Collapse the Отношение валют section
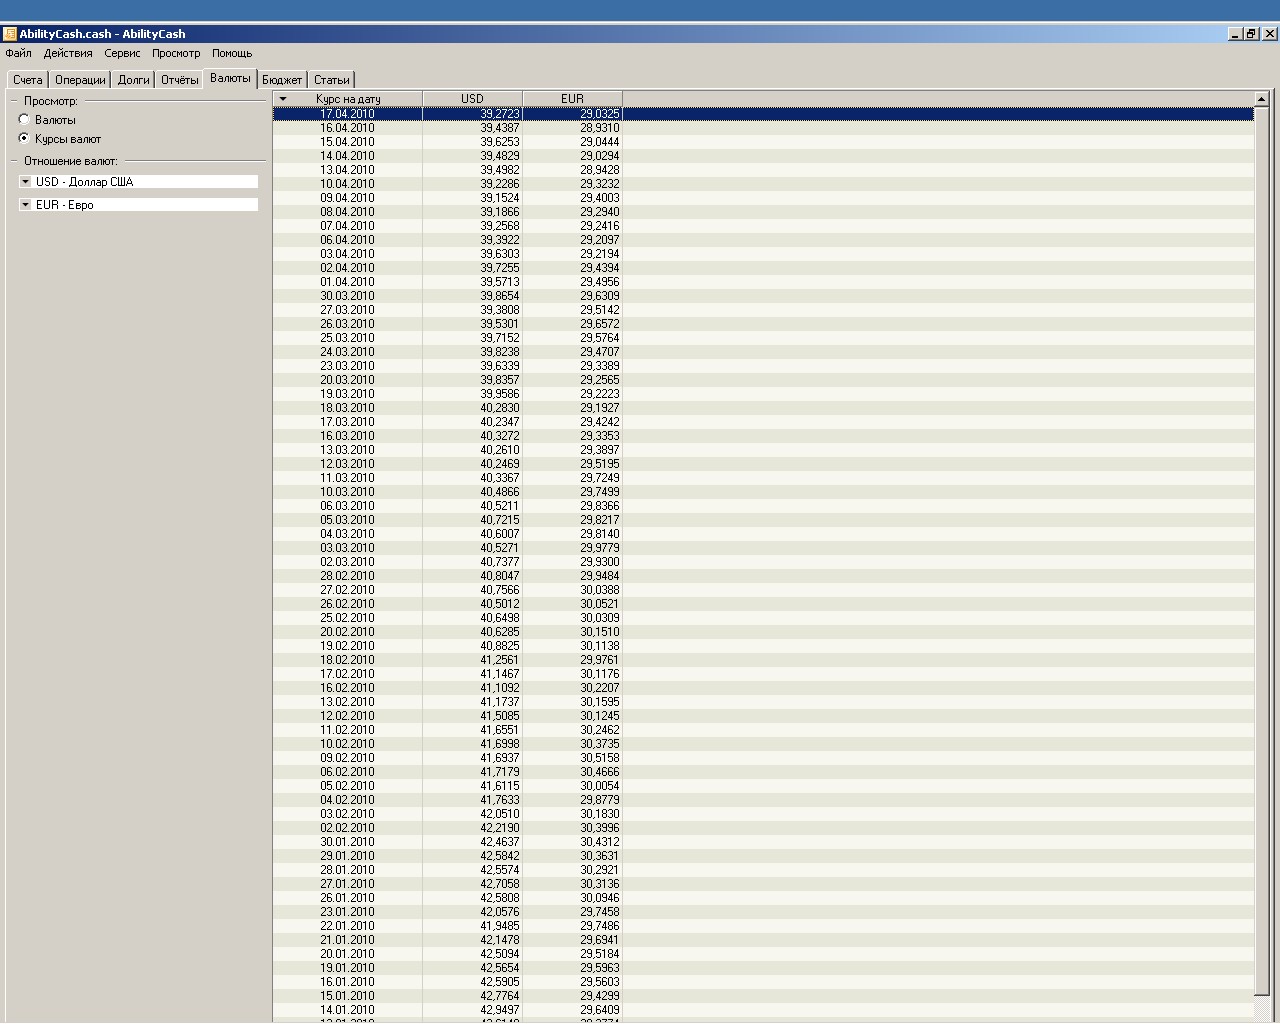This screenshot has height=1024, width=1280. 14,161
